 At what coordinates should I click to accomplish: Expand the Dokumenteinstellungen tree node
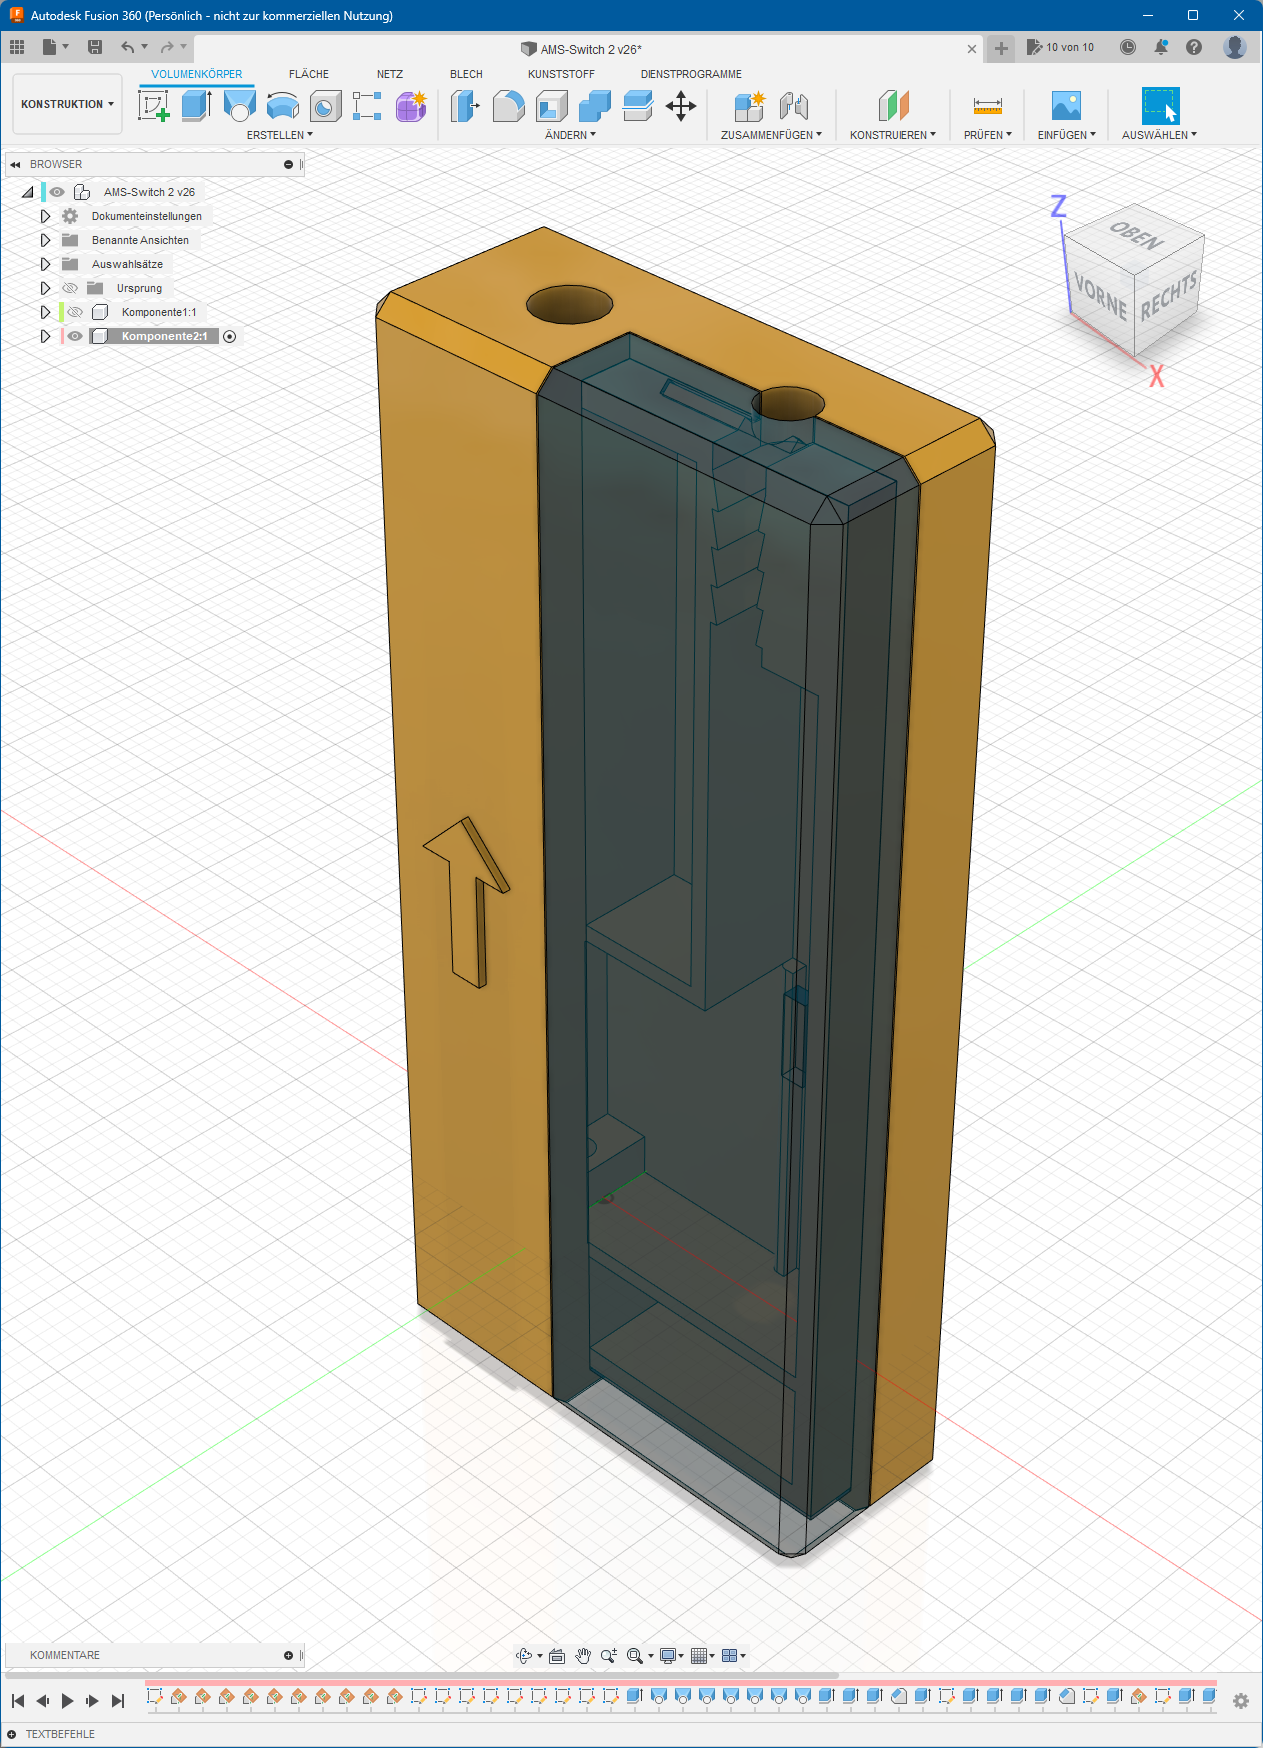[x=45, y=216]
